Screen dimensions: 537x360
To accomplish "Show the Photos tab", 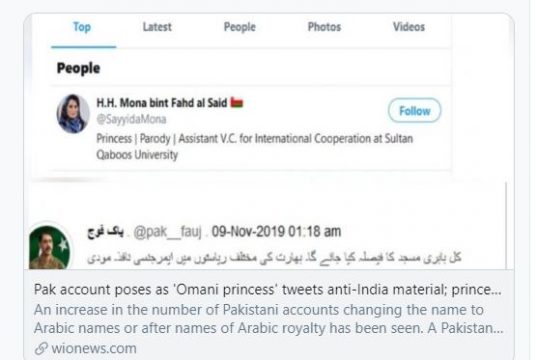I will pyautogui.click(x=324, y=27).
